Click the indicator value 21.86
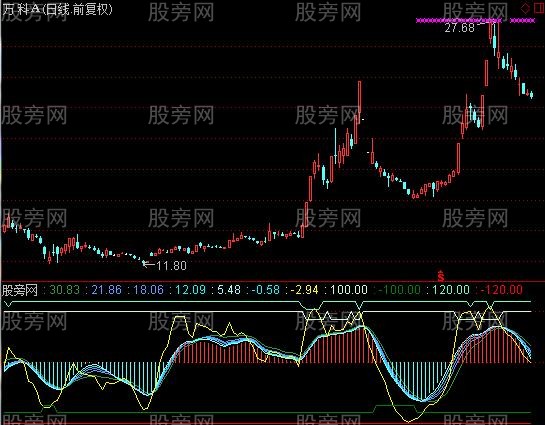 [x=106, y=289]
